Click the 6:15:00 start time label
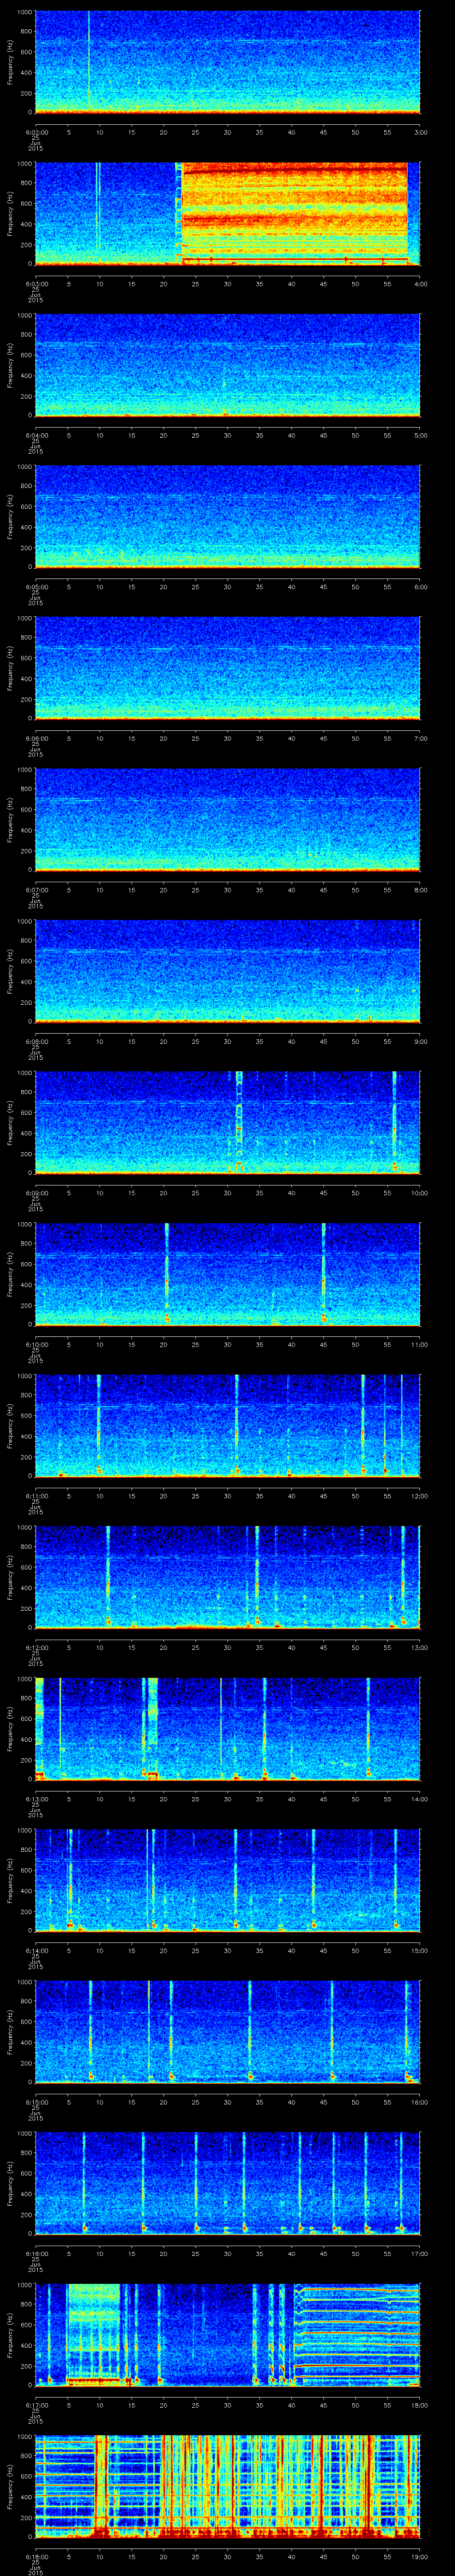Image resolution: width=455 pixels, height=2576 pixels. tap(36, 2102)
